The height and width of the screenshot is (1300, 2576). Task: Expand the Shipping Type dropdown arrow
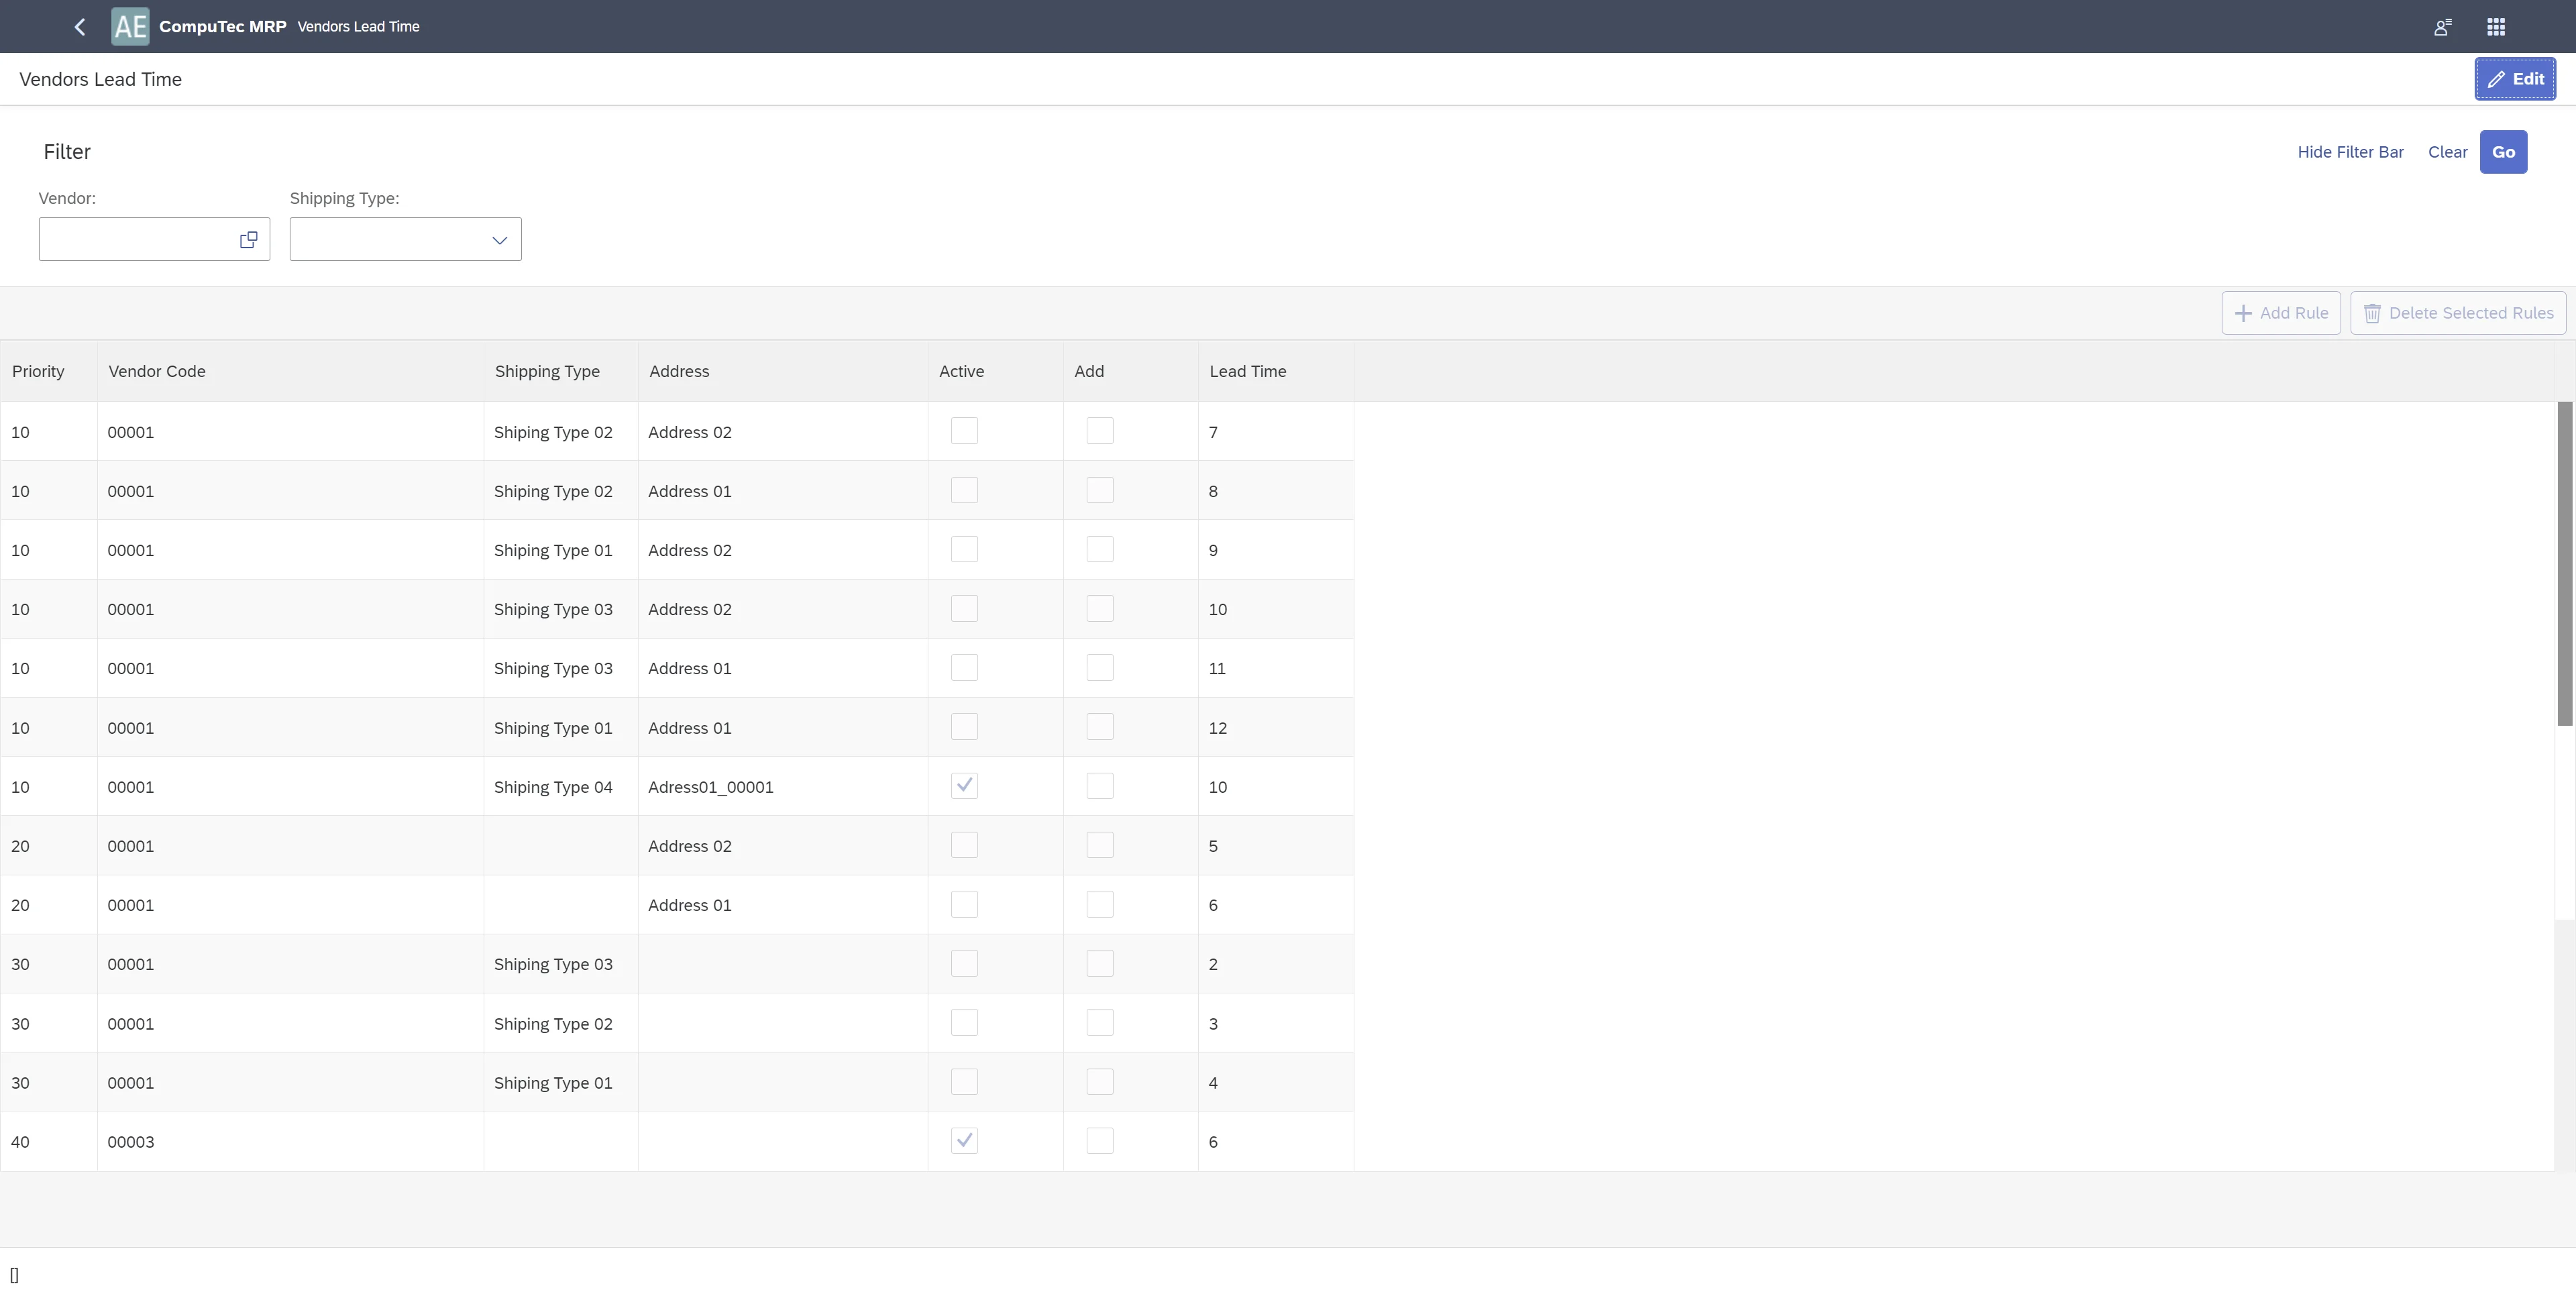pyautogui.click(x=499, y=240)
